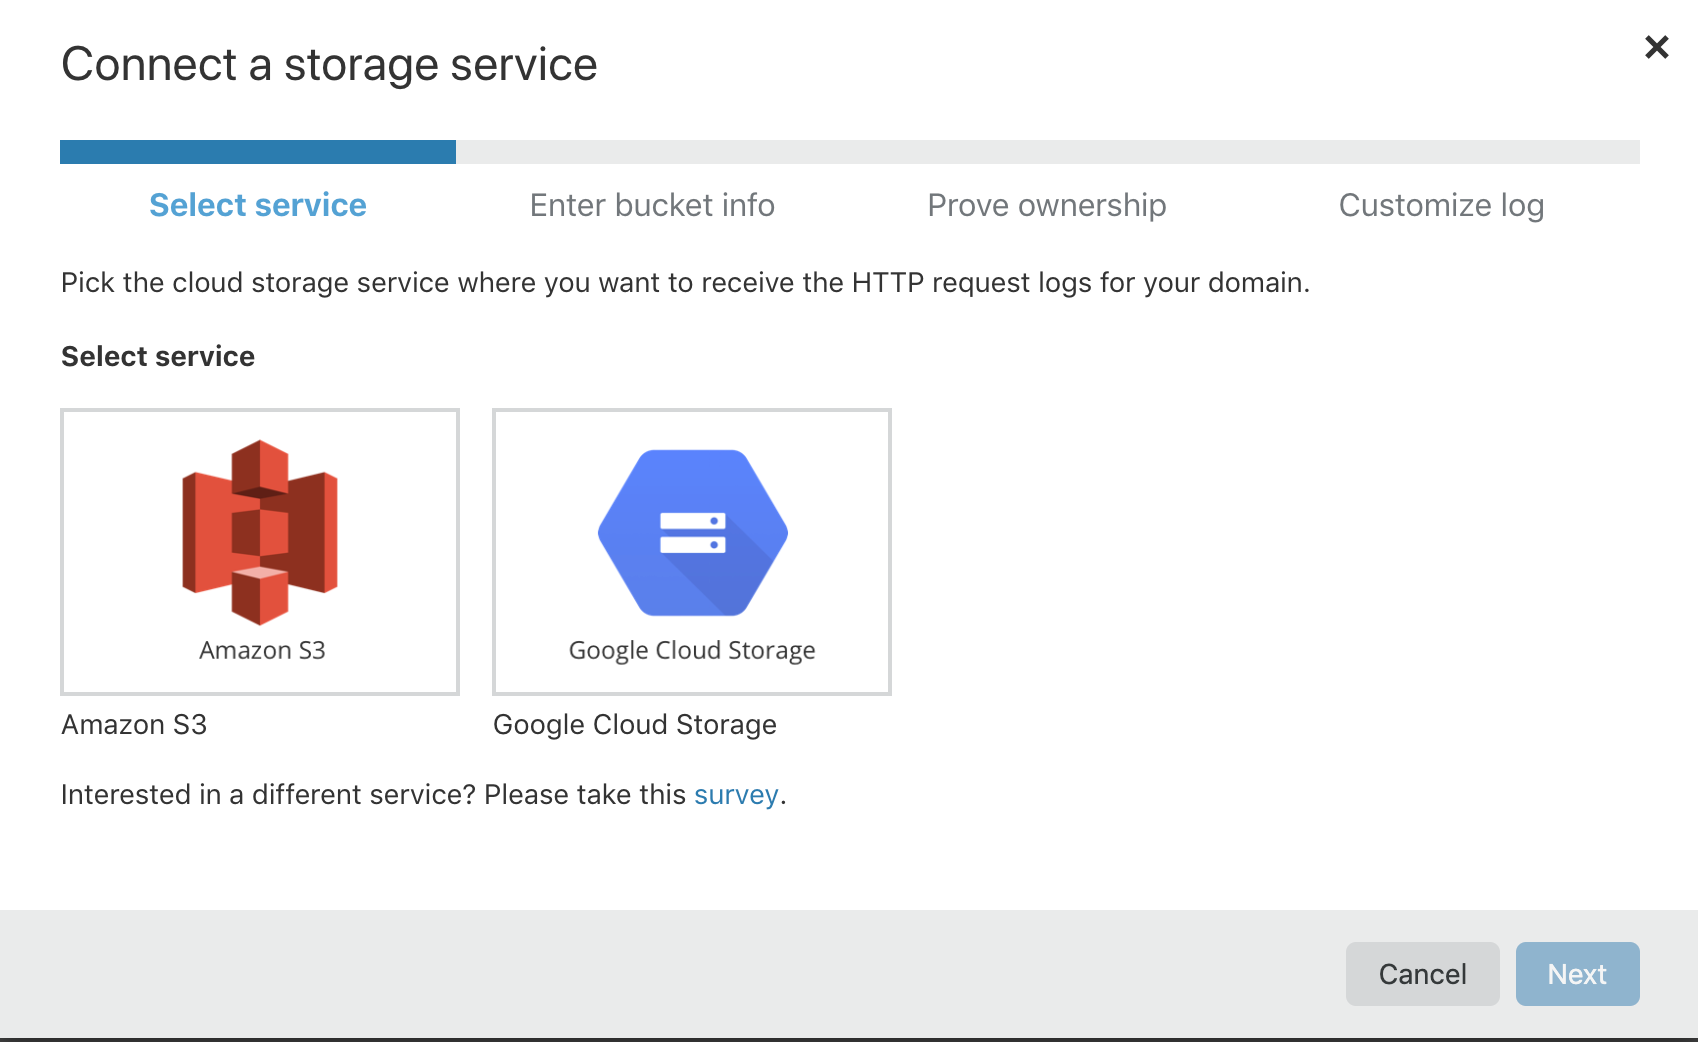Click the Cancel button

tap(1422, 974)
